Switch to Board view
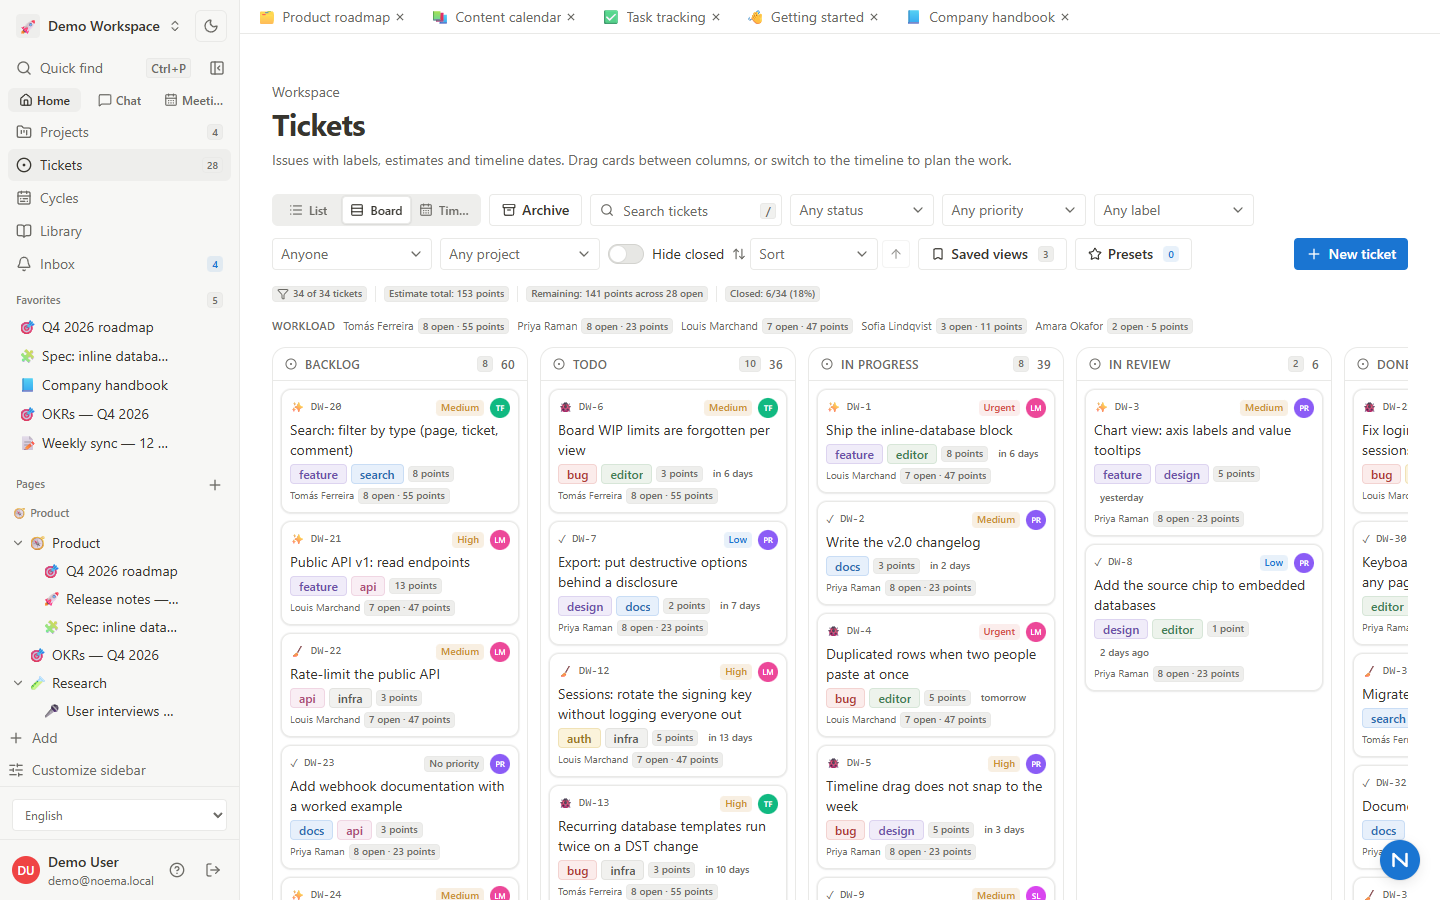1440x900 pixels. (x=377, y=210)
